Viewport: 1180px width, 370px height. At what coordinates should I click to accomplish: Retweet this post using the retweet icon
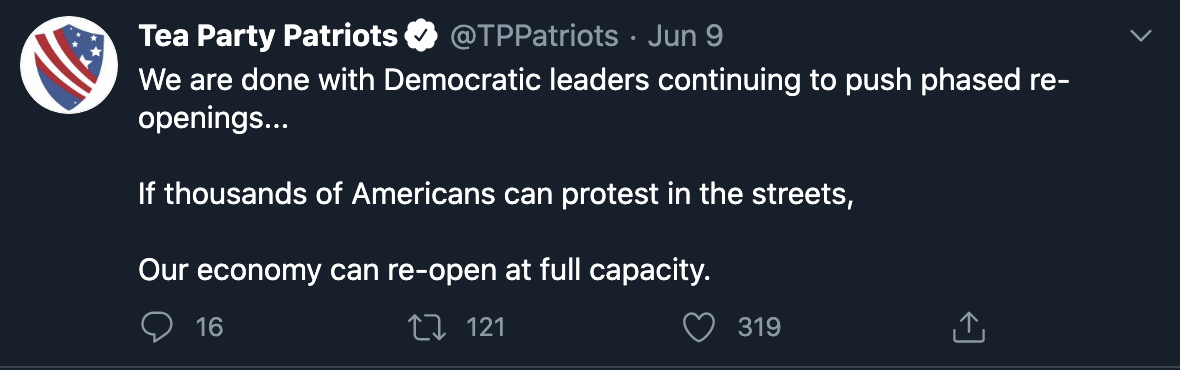(x=427, y=327)
